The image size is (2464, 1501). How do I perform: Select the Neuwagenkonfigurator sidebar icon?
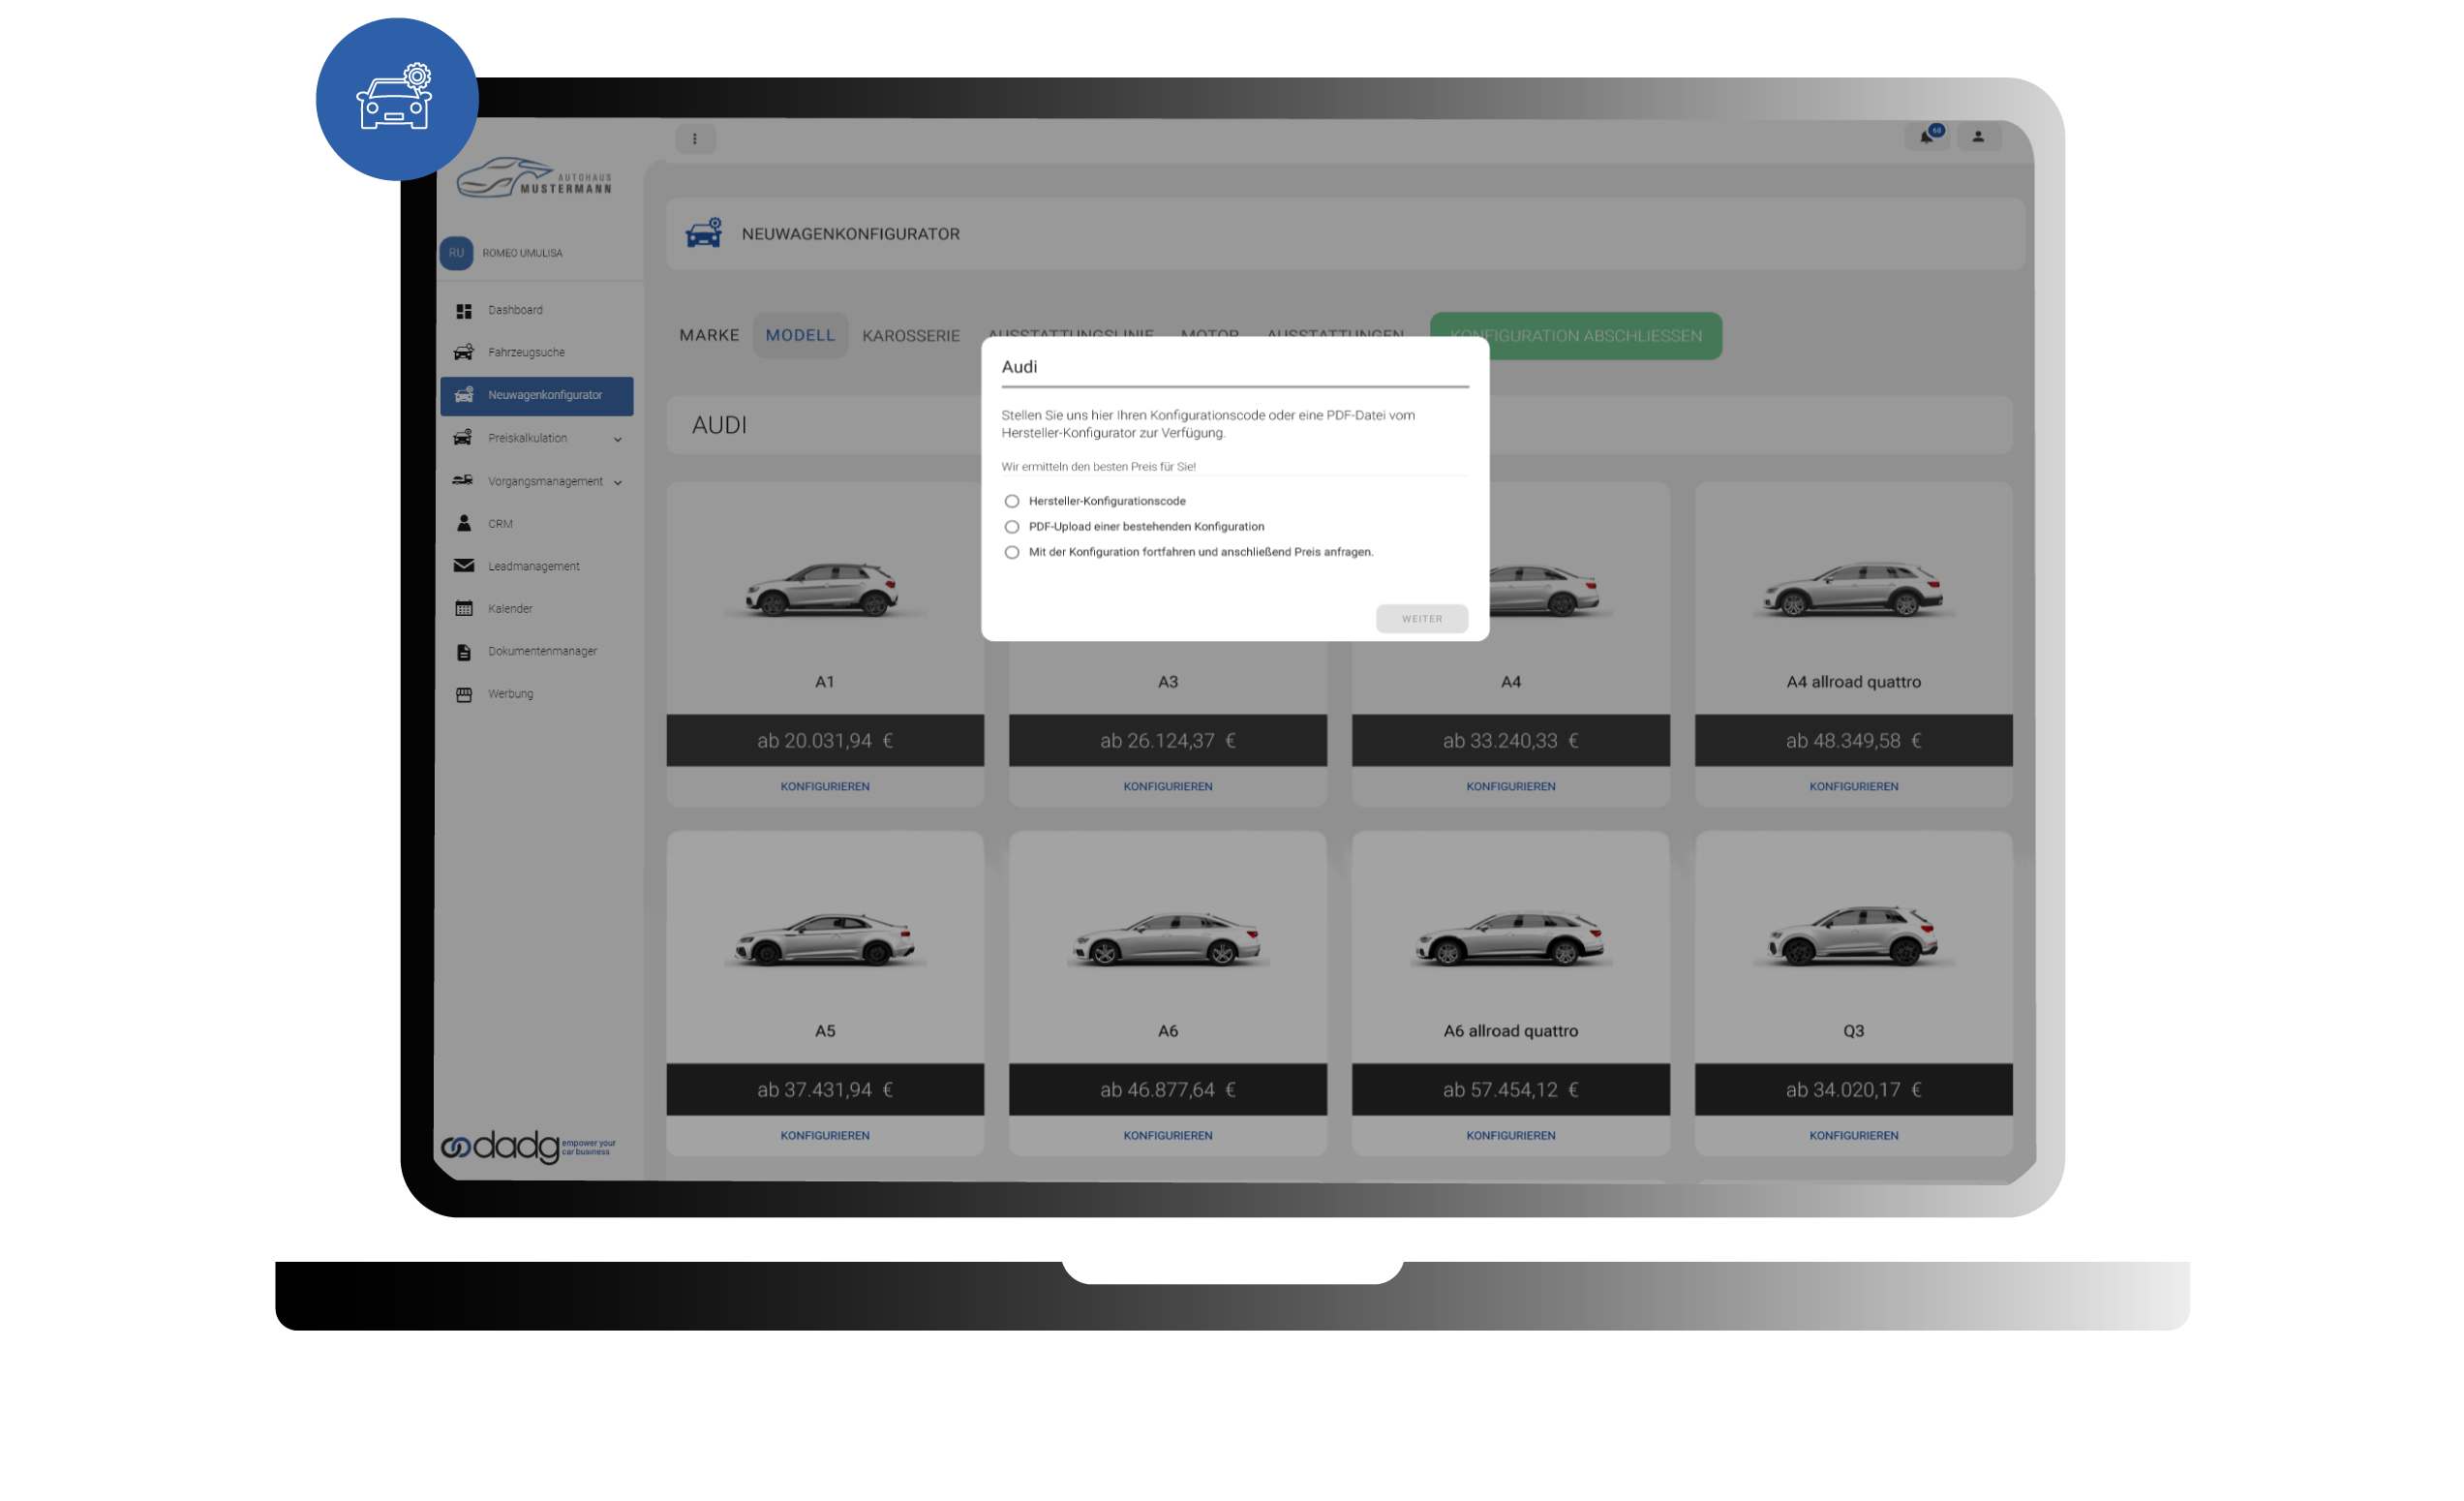(464, 396)
